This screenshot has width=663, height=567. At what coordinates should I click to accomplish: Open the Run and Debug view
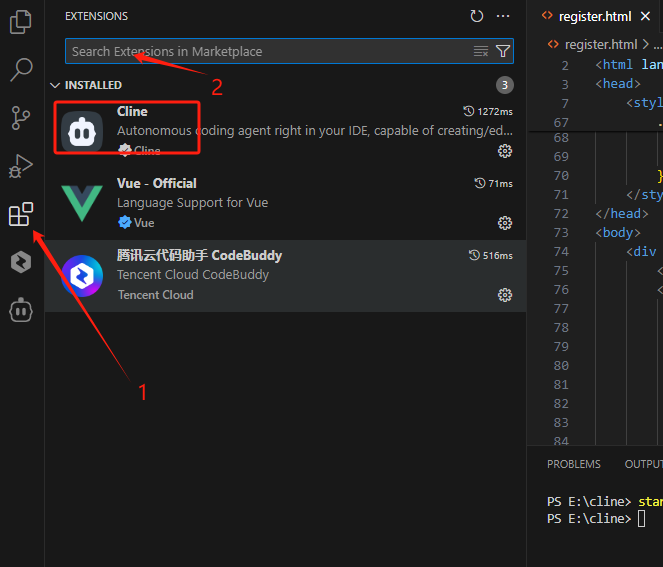[20, 166]
